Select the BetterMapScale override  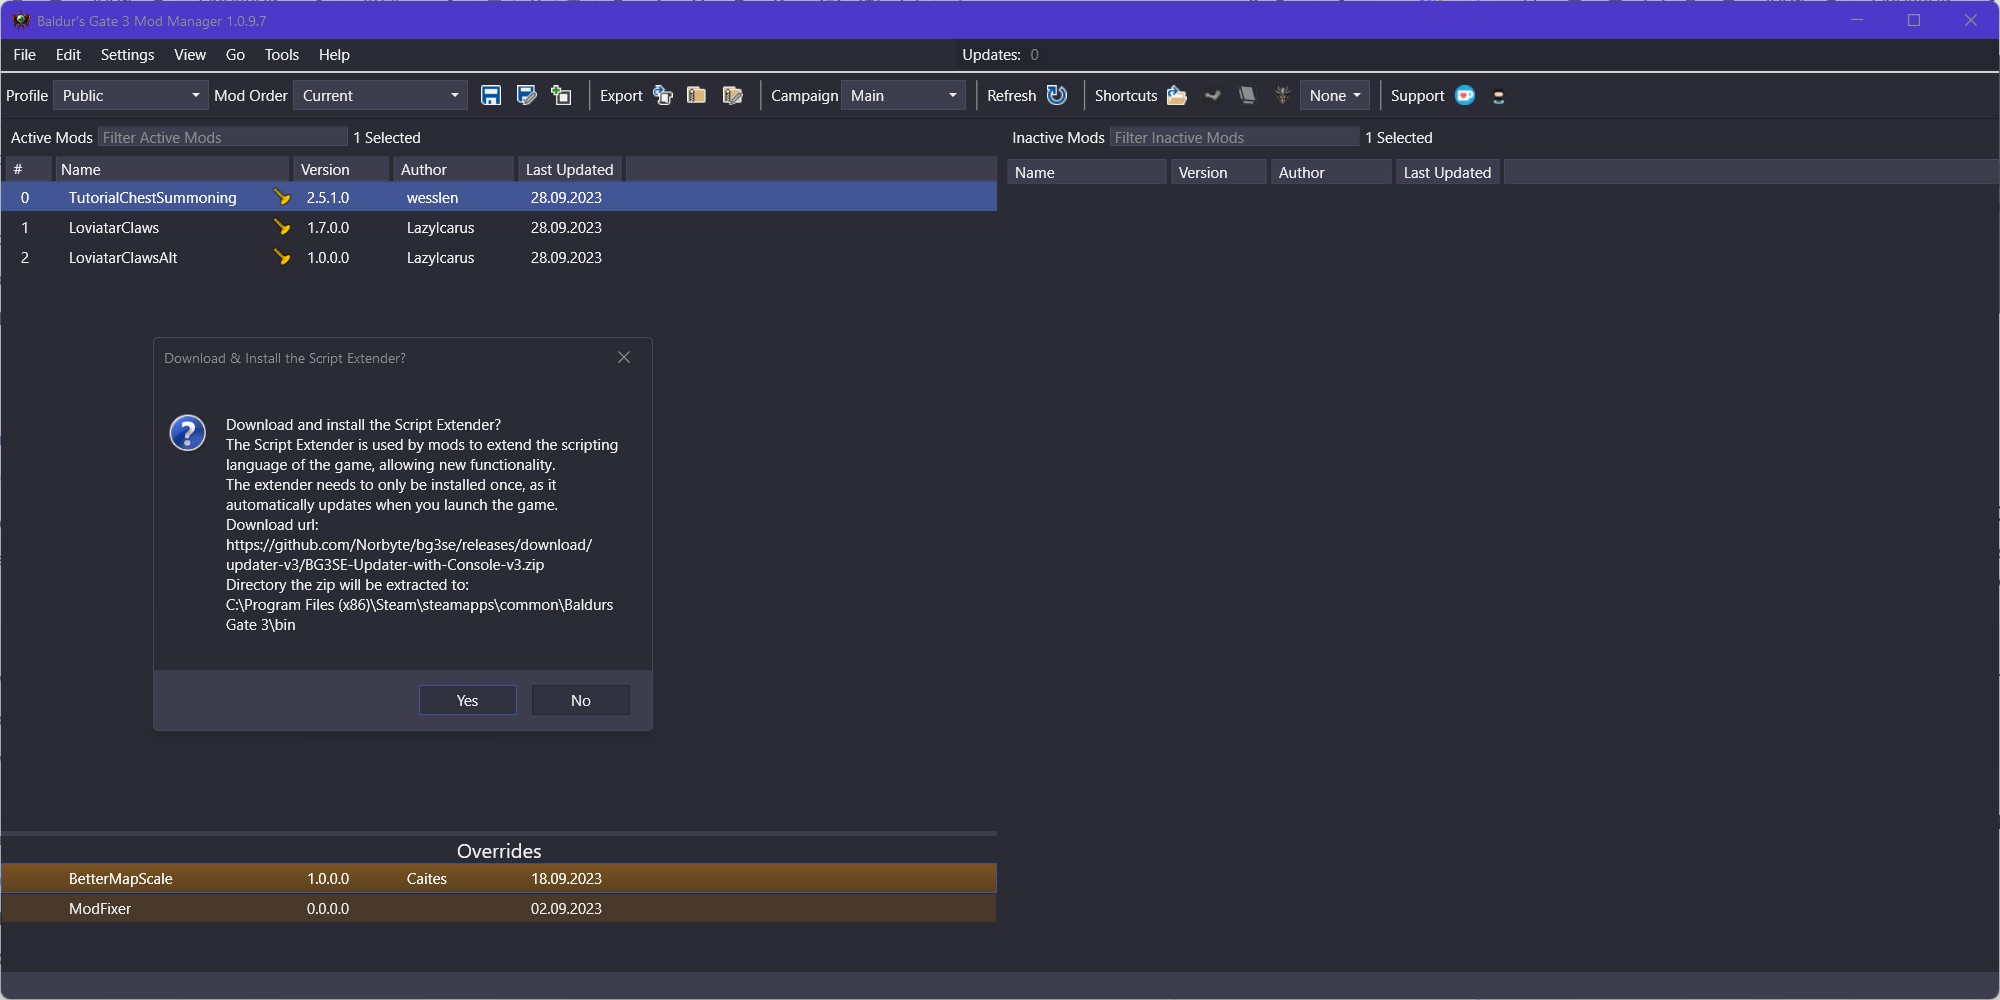tap(499, 878)
